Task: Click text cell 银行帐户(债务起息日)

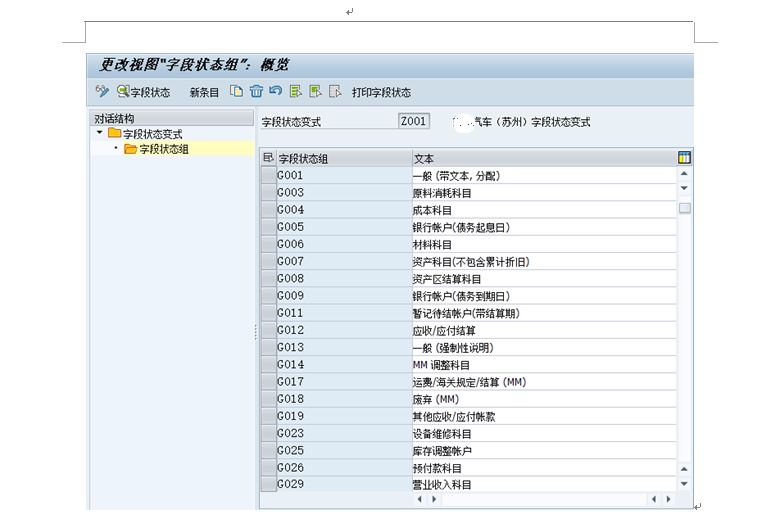Action: coord(544,227)
